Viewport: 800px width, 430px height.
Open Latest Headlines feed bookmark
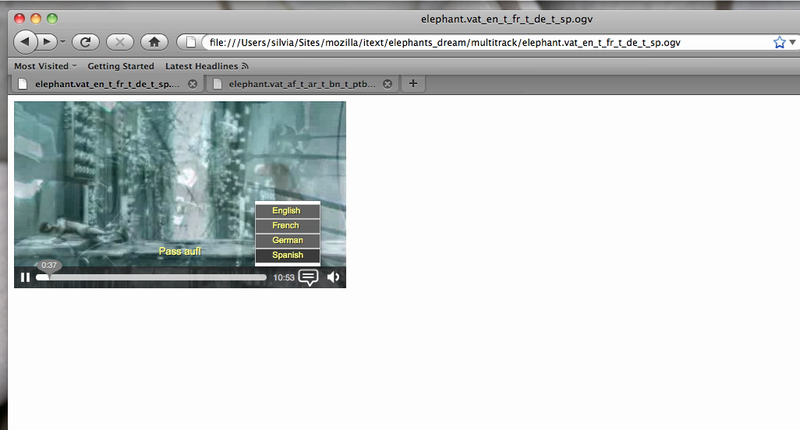click(x=206, y=66)
